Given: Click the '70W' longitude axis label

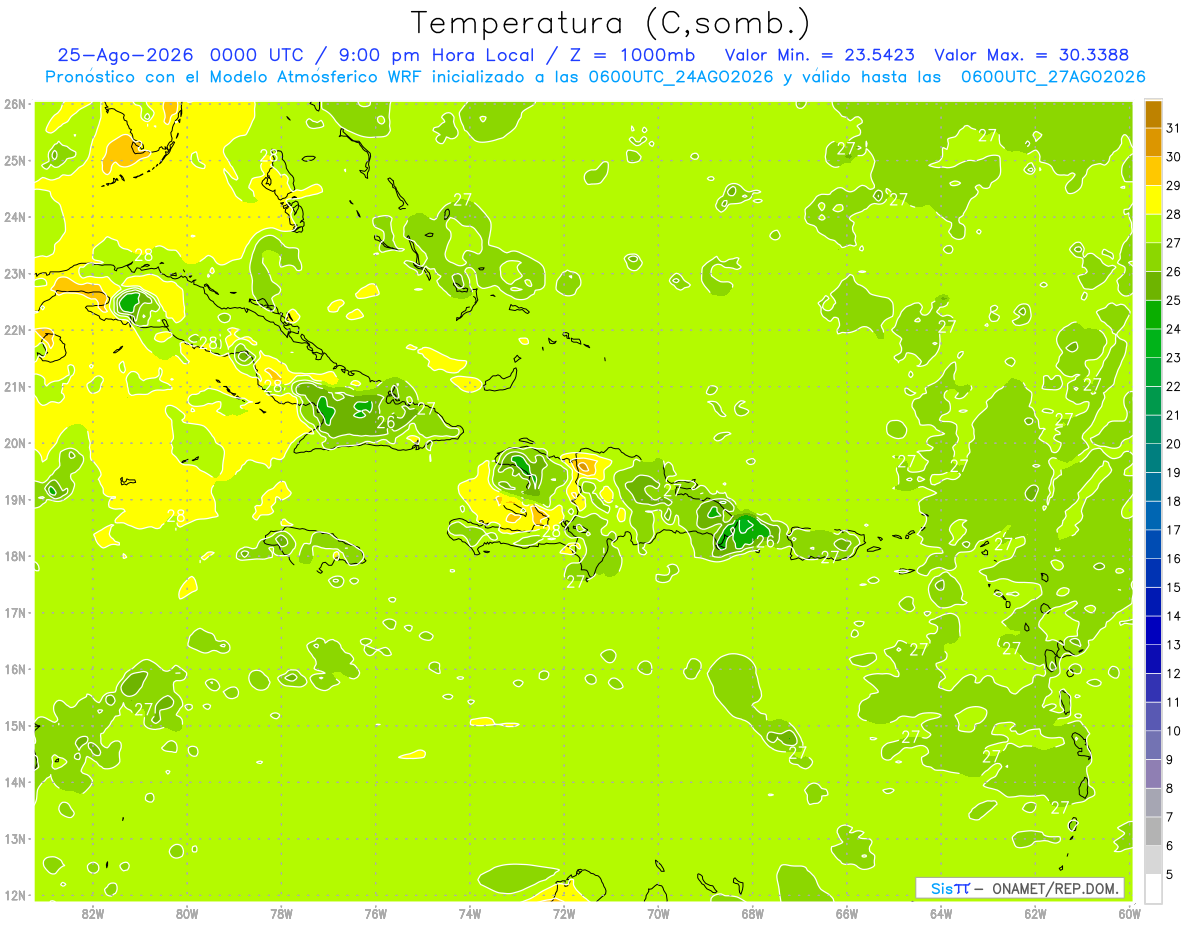Looking at the screenshot, I should 658,913.
